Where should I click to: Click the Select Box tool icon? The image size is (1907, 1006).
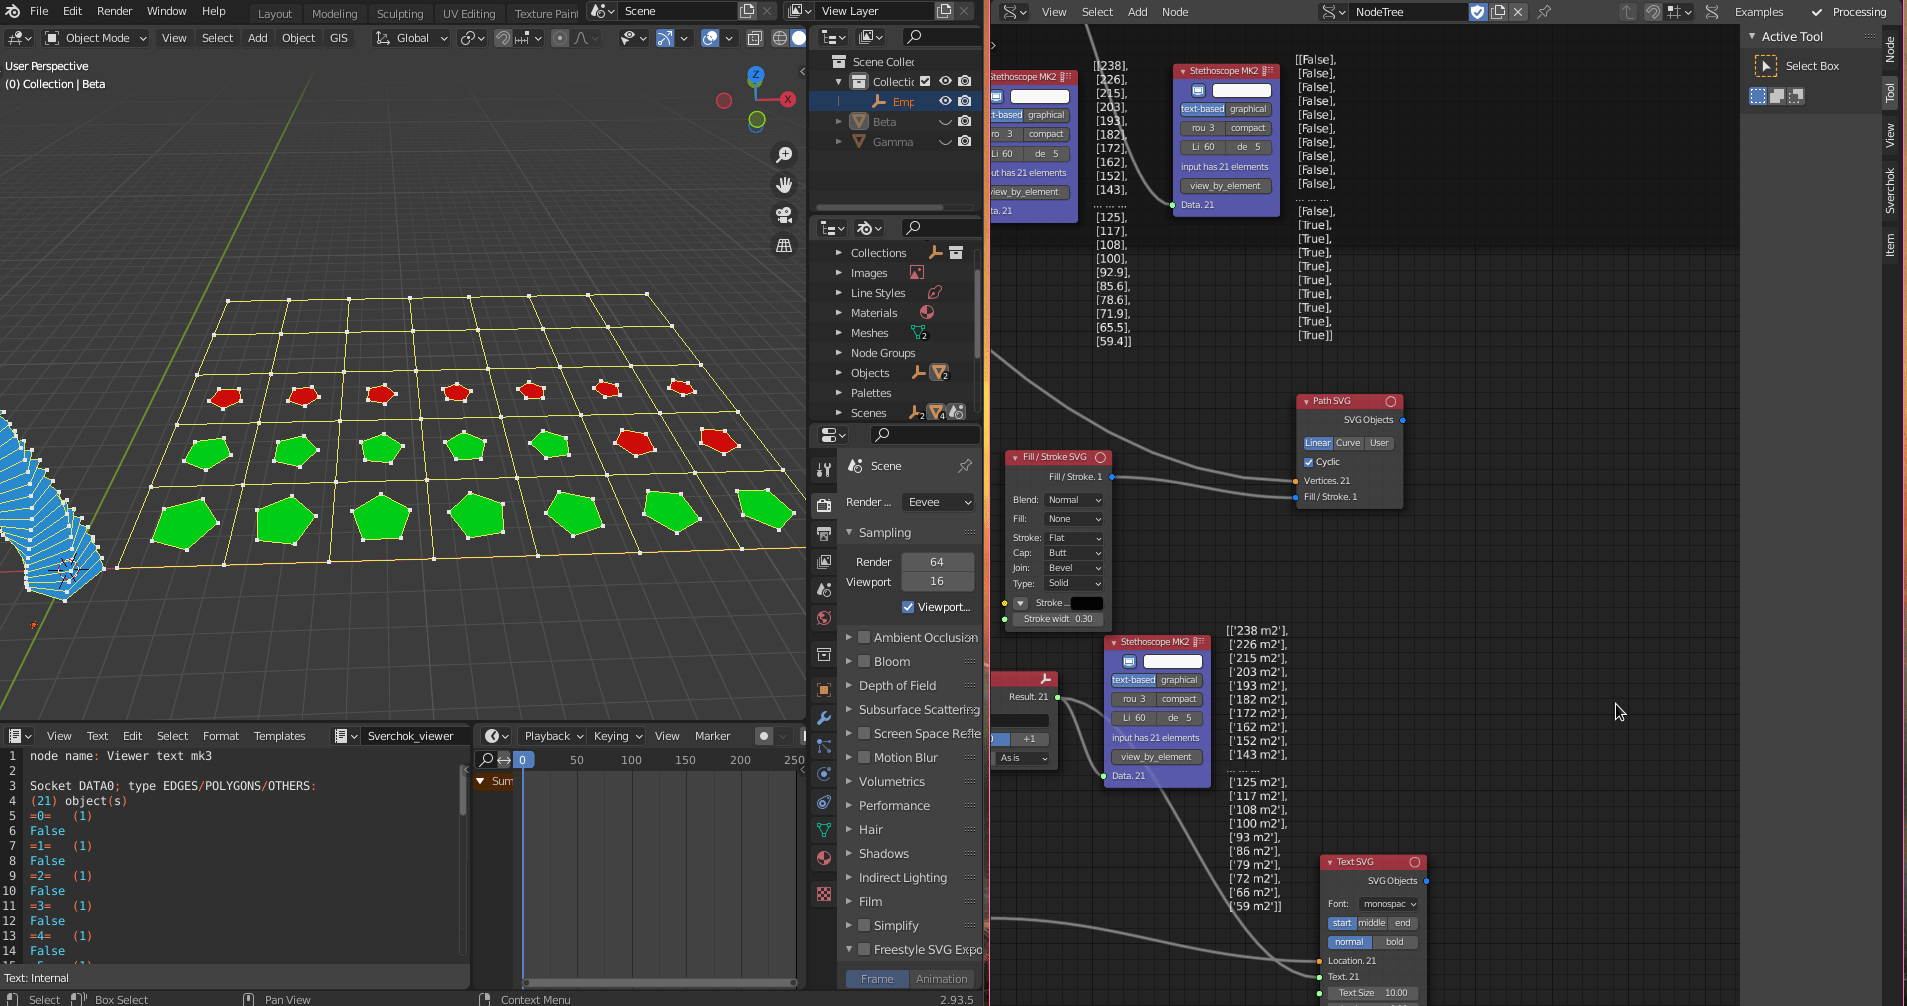pos(1766,66)
